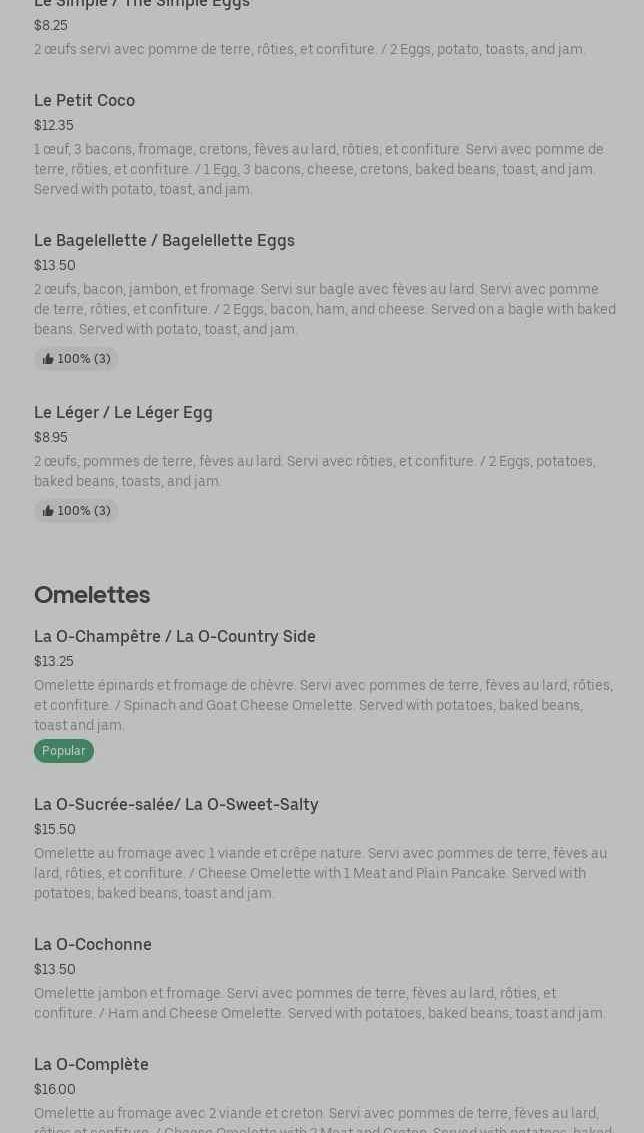The image size is (644, 1133).
Task: Click the $12.35 price of Le Petit Coco
Action: 53,126
